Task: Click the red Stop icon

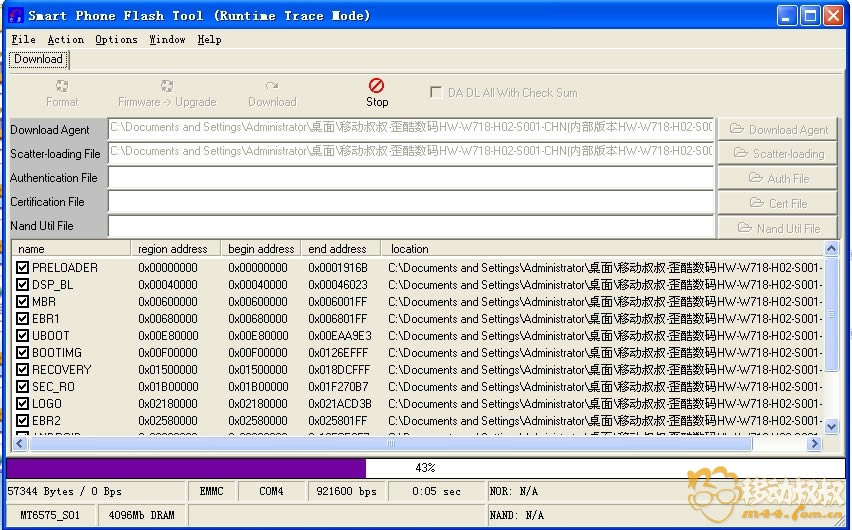Action: click(x=376, y=86)
